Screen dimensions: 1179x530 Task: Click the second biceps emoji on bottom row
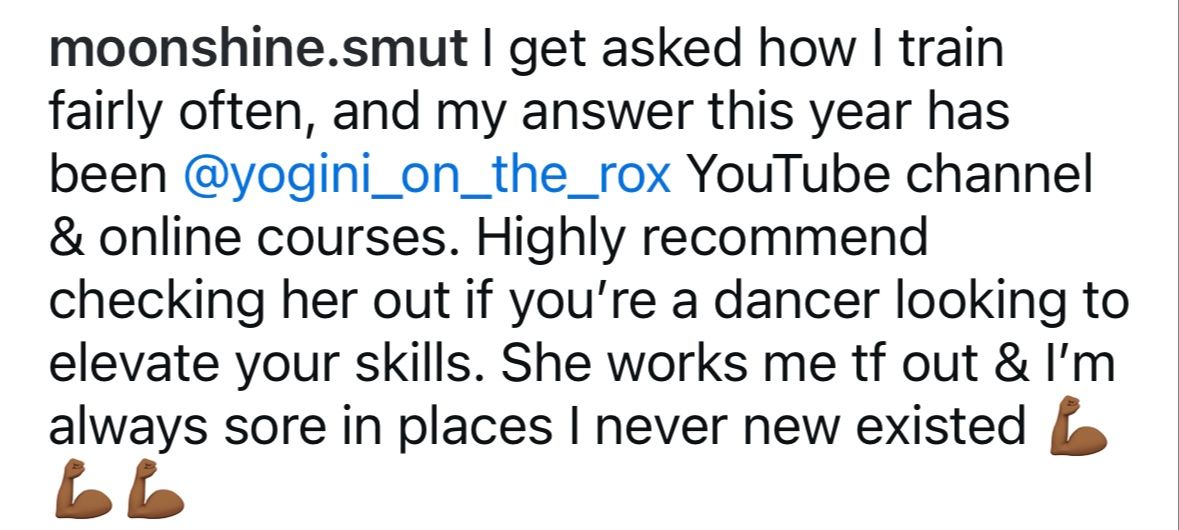click(156, 489)
